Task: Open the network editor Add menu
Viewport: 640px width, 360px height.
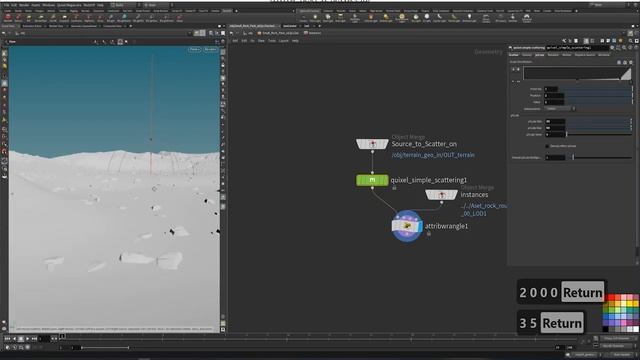Action: (235, 41)
